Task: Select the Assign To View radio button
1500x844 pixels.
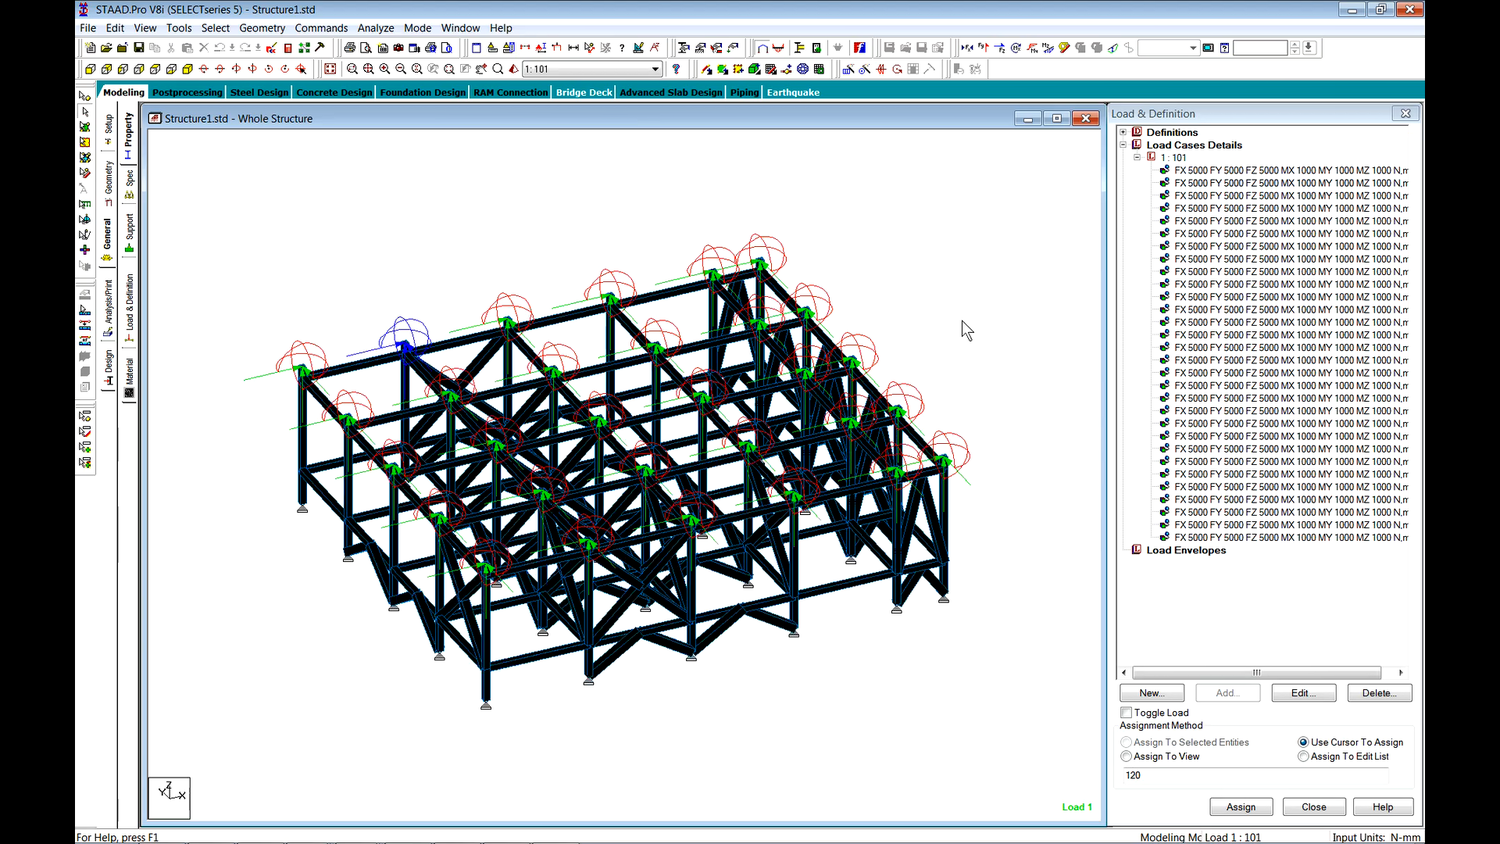Action: click(x=1126, y=756)
